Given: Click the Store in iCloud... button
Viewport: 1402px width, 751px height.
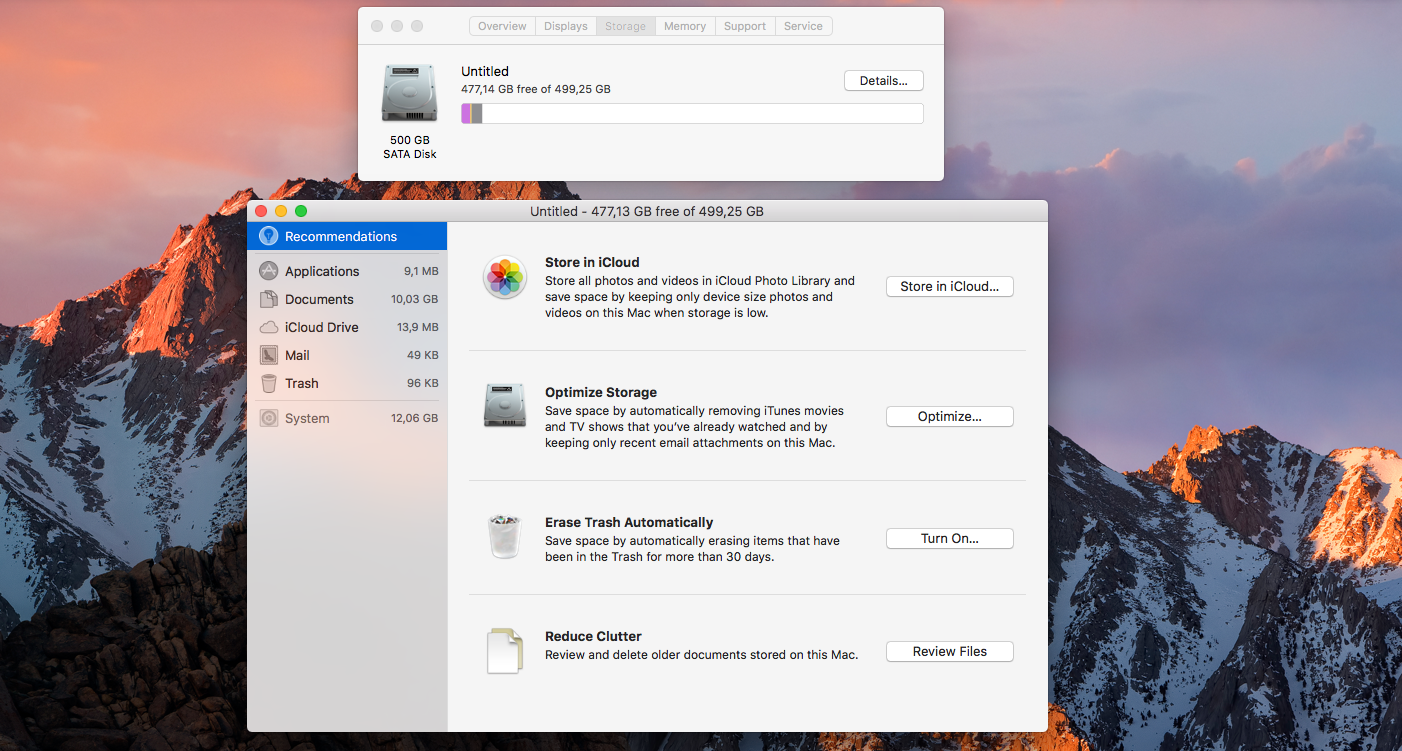Looking at the screenshot, I should point(950,286).
